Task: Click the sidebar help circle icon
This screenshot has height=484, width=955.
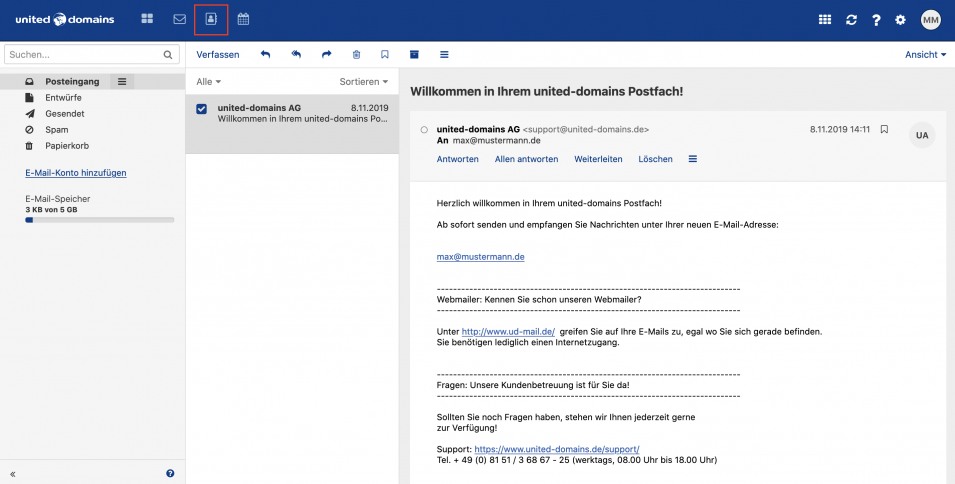Action: [170, 473]
